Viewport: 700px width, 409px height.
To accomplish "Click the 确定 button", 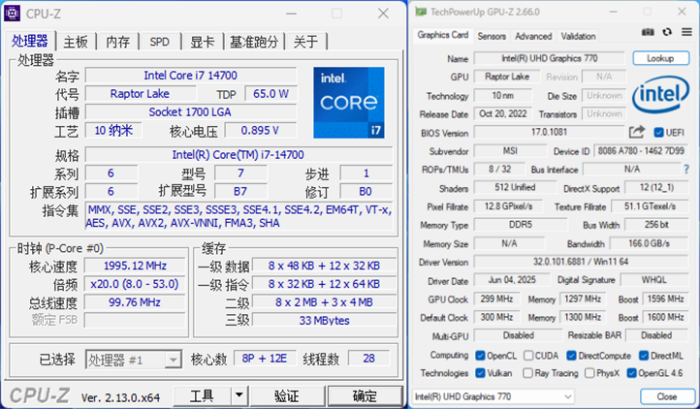I will click(x=365, y=395).
